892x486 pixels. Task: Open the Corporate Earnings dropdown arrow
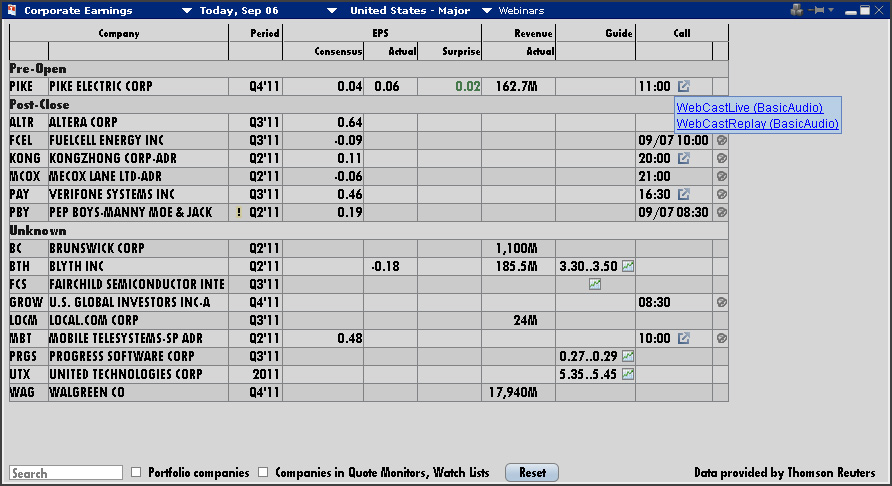[187, 10]
